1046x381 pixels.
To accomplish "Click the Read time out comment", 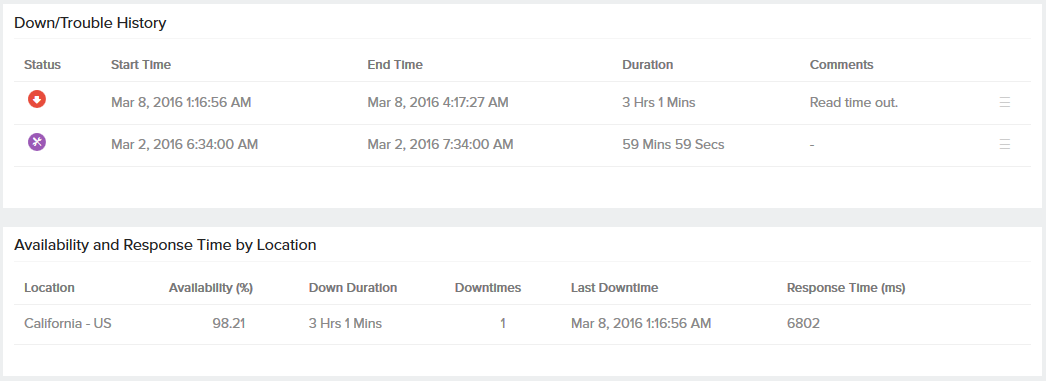I will pyautogui.click(x=854, y=103).
